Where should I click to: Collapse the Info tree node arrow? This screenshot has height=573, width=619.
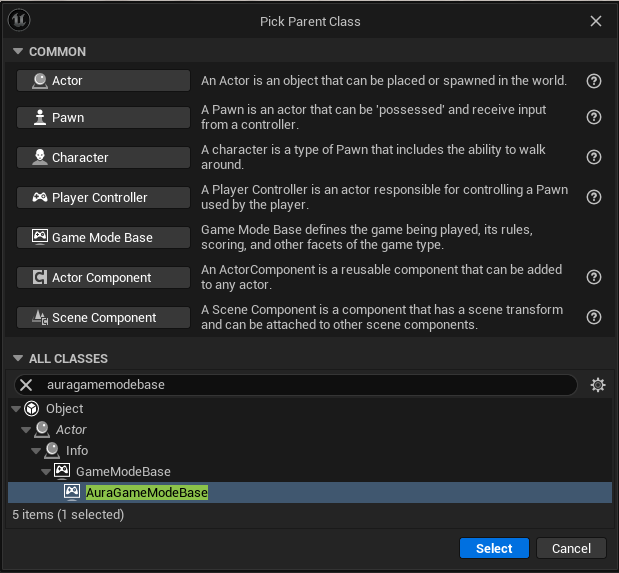pyautogui.click(x=36, y=451)
